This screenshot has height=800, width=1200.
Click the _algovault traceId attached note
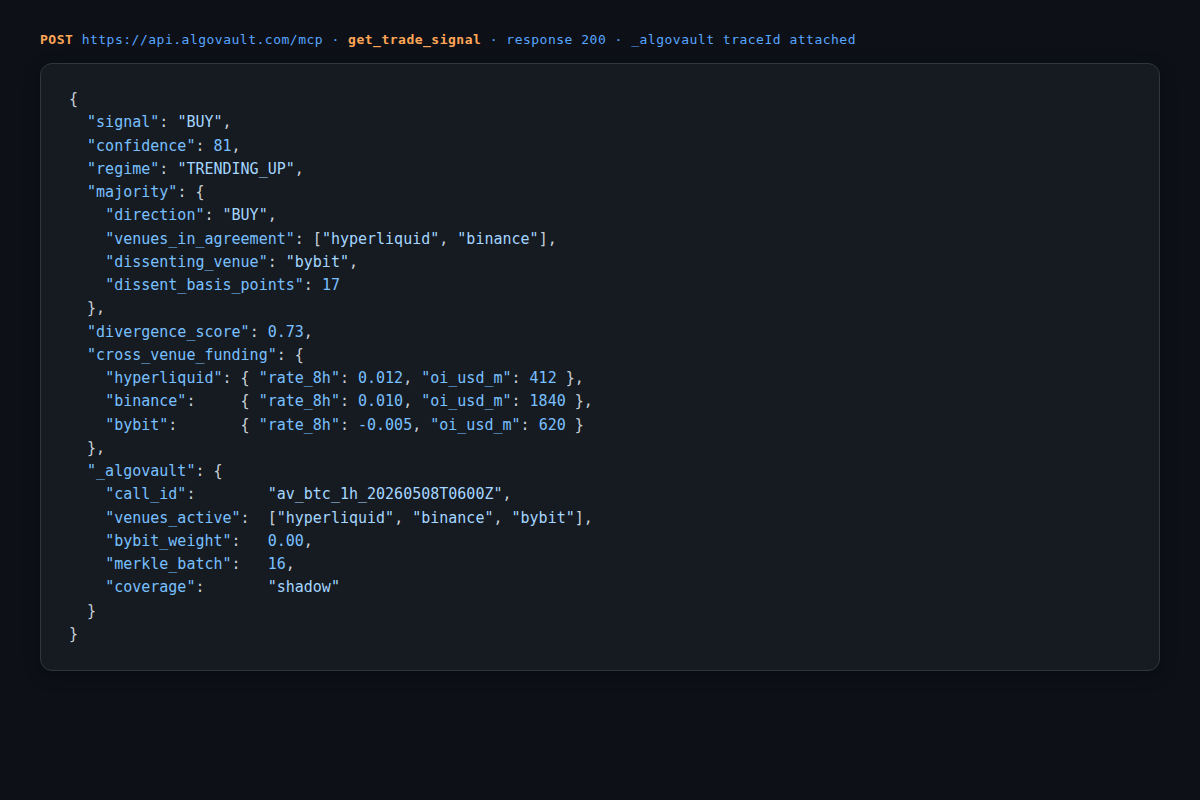point(743,40)
